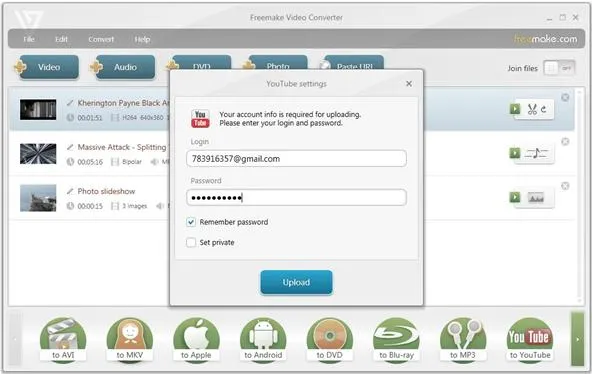Image resolution: width=592 pixels, height=374 pixels.
Task: Select the to Android output icon
Action: point(263,340)
